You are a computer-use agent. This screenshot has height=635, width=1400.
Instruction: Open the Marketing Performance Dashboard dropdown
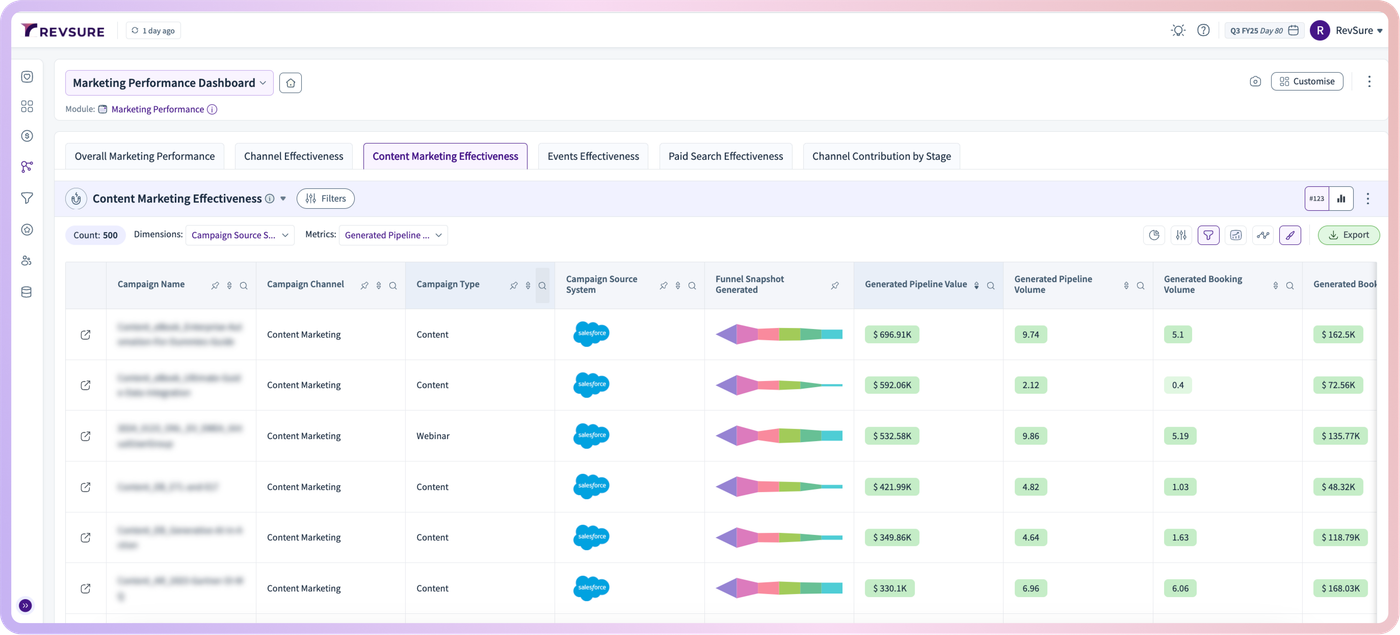pyautogui.click(x=169, y=83)
